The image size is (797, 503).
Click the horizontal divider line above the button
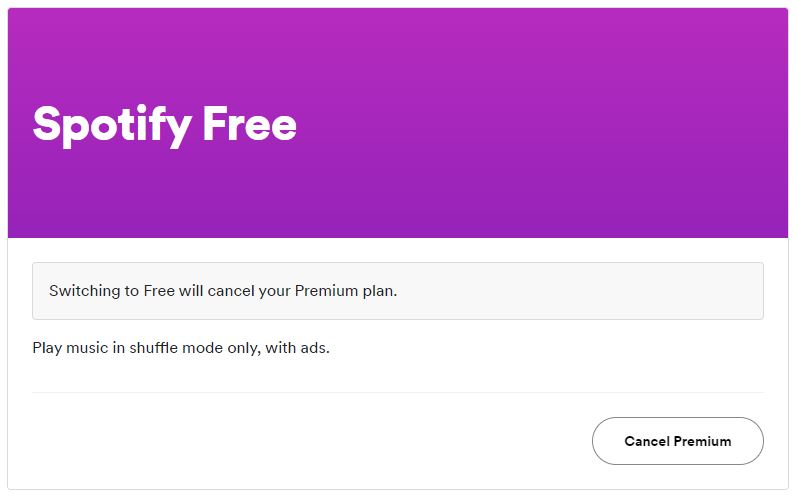398,392
